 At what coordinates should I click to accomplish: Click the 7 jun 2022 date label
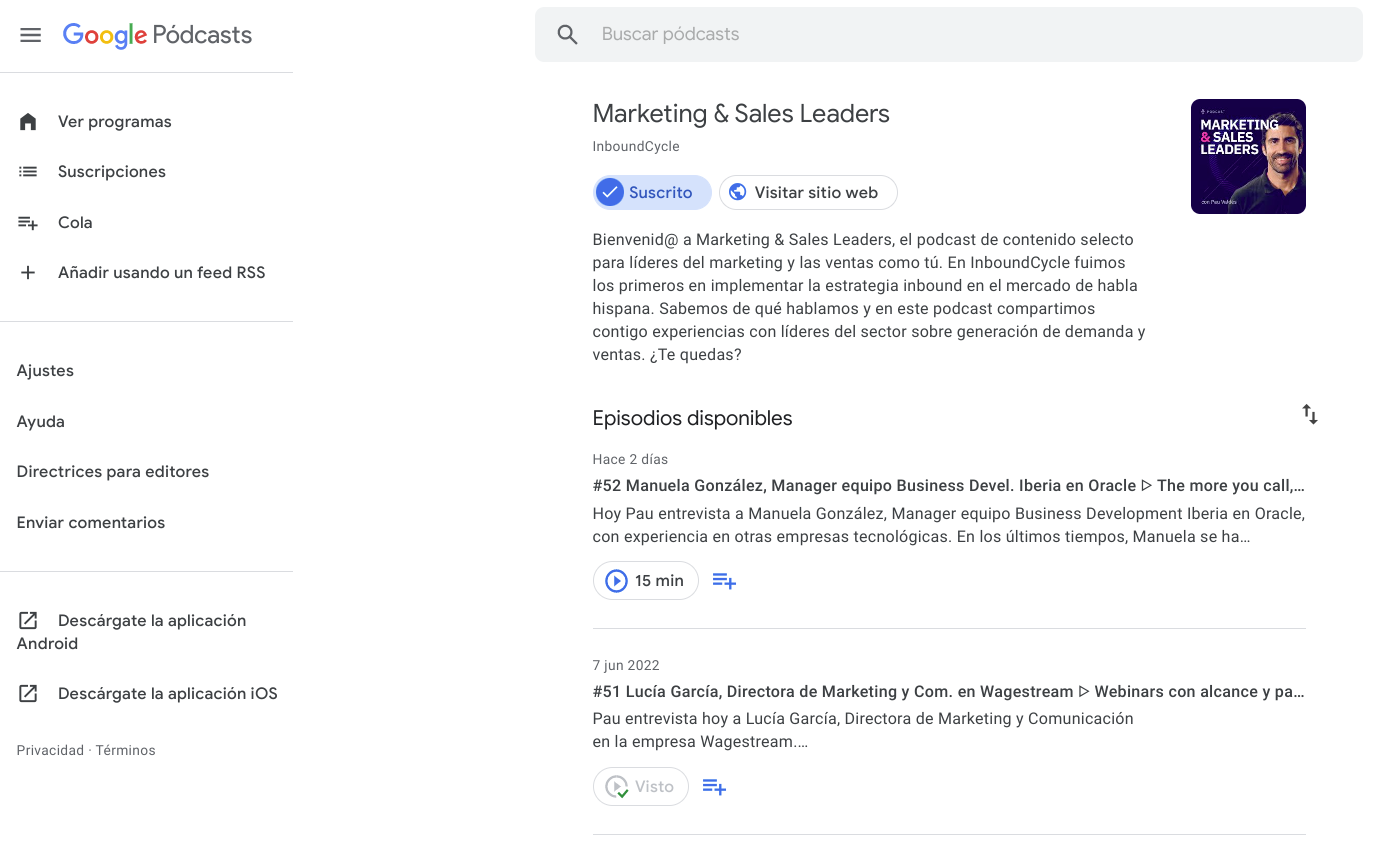(x=626, y=666)
